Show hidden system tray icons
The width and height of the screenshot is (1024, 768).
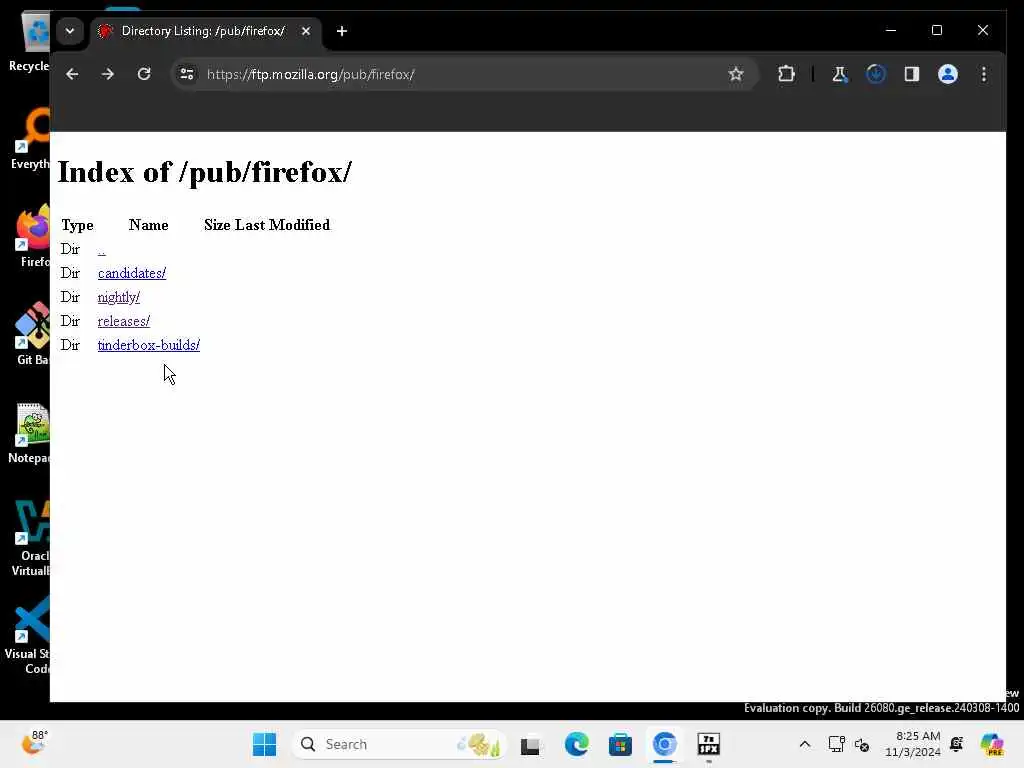point(805,744)
